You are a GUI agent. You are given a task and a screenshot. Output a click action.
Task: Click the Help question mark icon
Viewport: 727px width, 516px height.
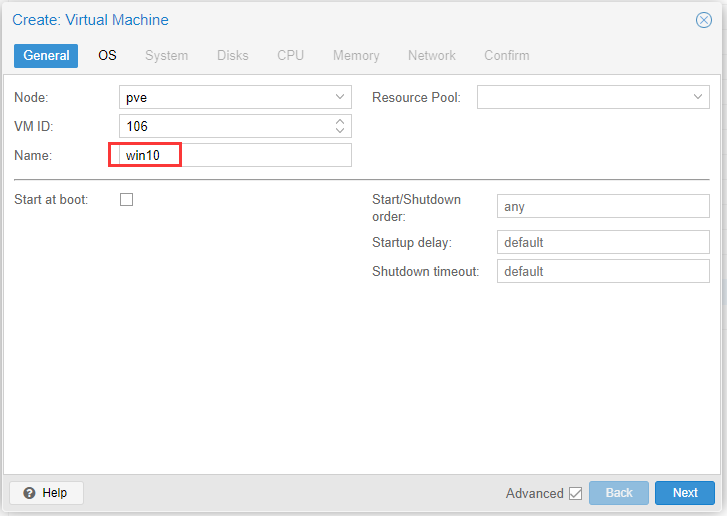pyautogui.click(x=30, y=493)
